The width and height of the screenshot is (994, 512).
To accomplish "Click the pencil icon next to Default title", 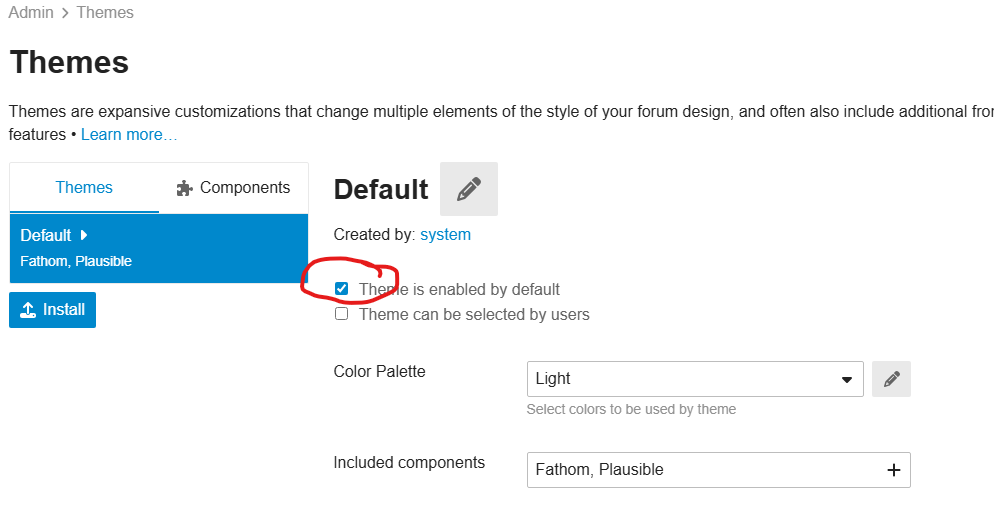I will [468, 189].
